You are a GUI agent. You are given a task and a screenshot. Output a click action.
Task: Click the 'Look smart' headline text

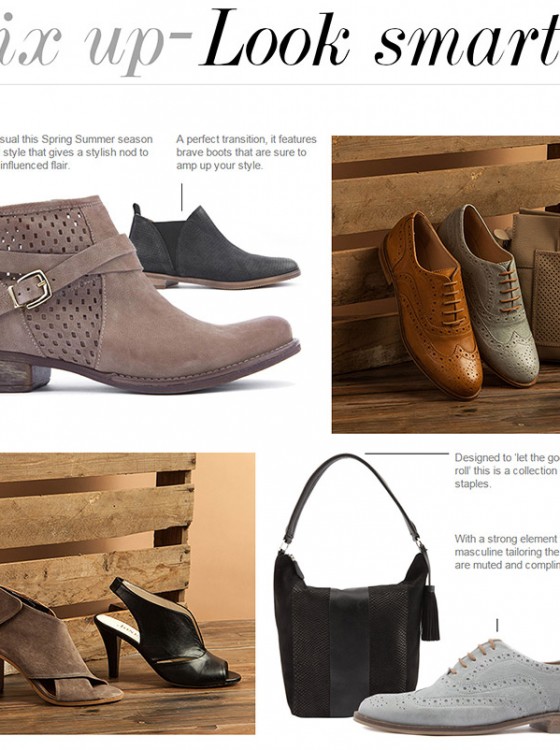pyautogui.click(x=380, y=41)
